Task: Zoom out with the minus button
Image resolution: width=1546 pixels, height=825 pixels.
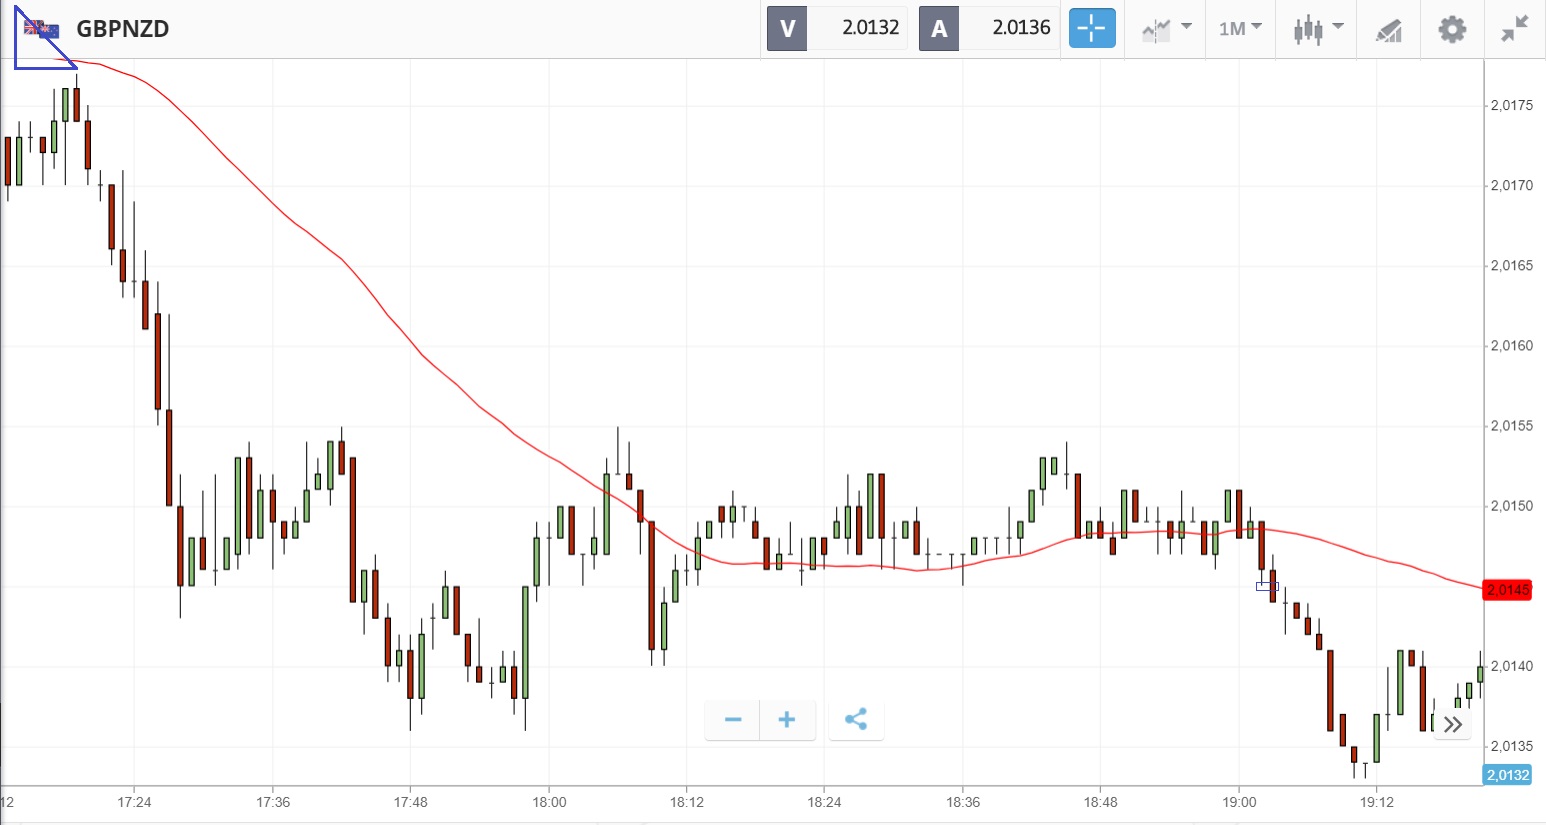Action: click(x=733, y=720)
